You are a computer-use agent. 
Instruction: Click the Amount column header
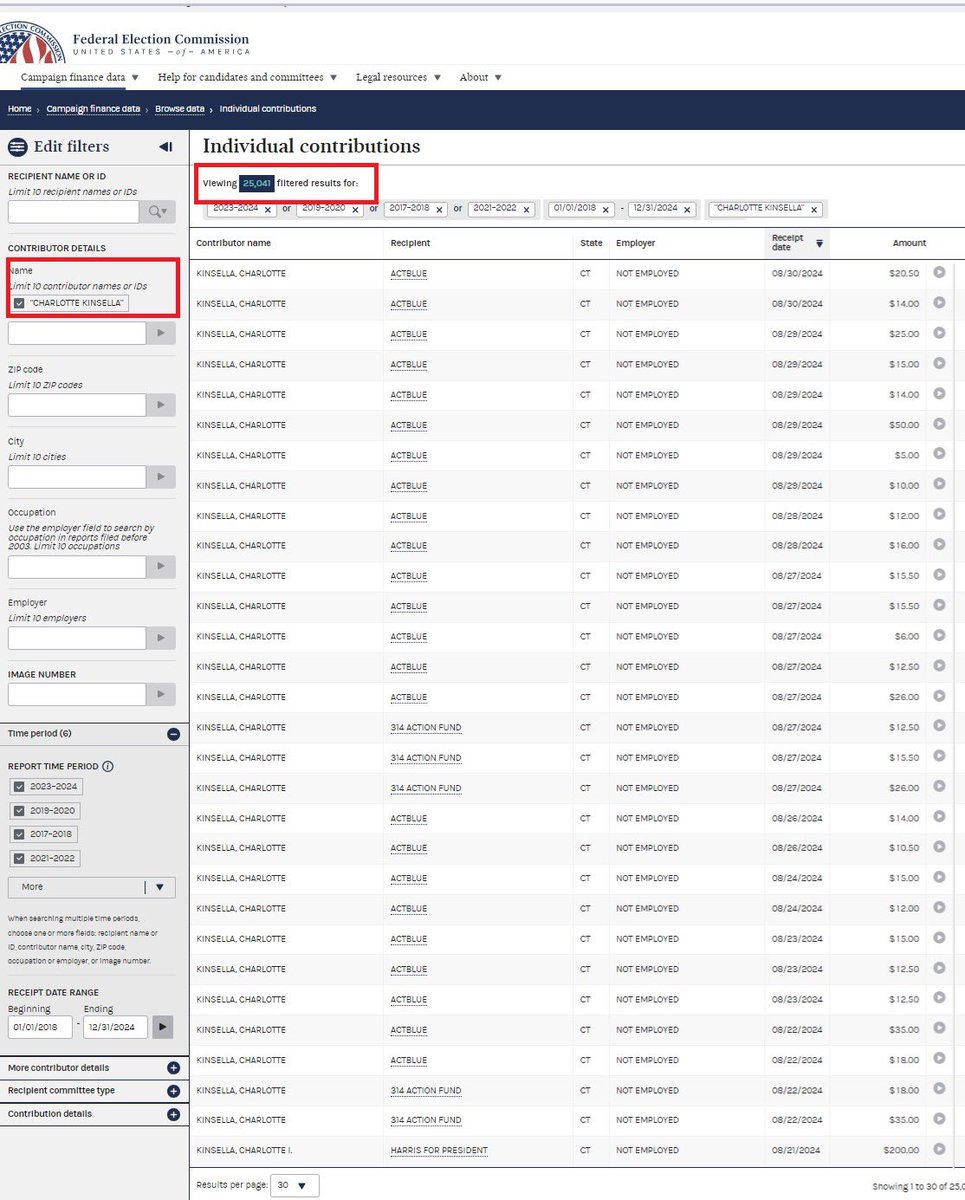click(x=909, y=243)
